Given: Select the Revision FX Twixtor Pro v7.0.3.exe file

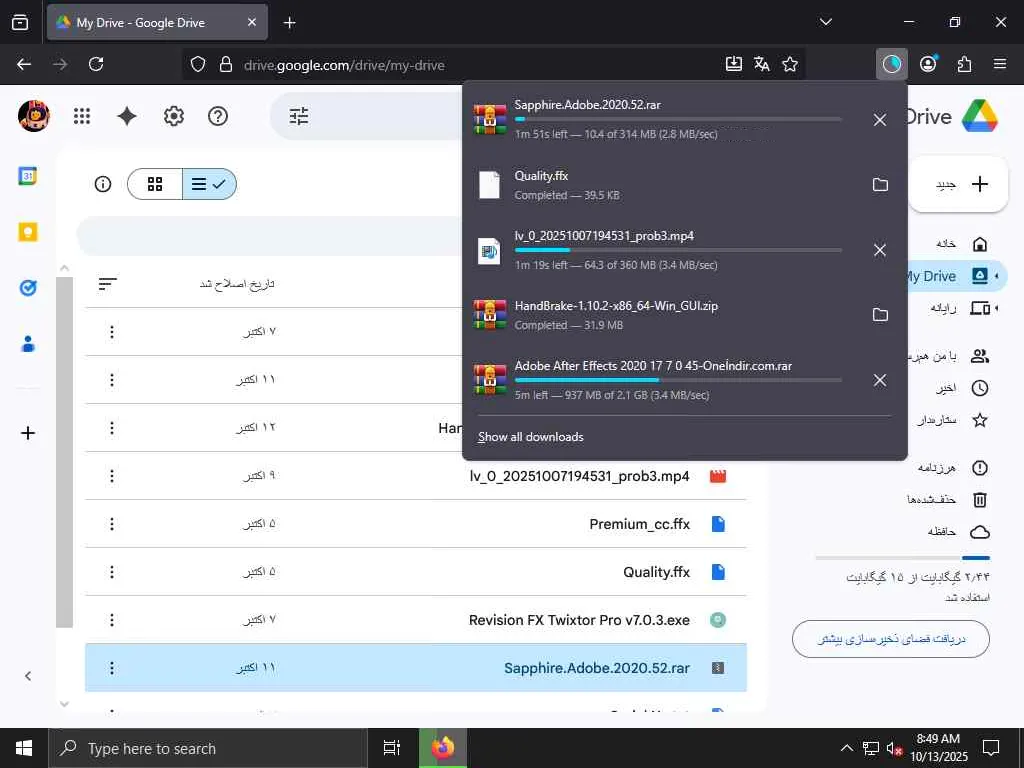Looking at the screenshot, I should point(579,620).
